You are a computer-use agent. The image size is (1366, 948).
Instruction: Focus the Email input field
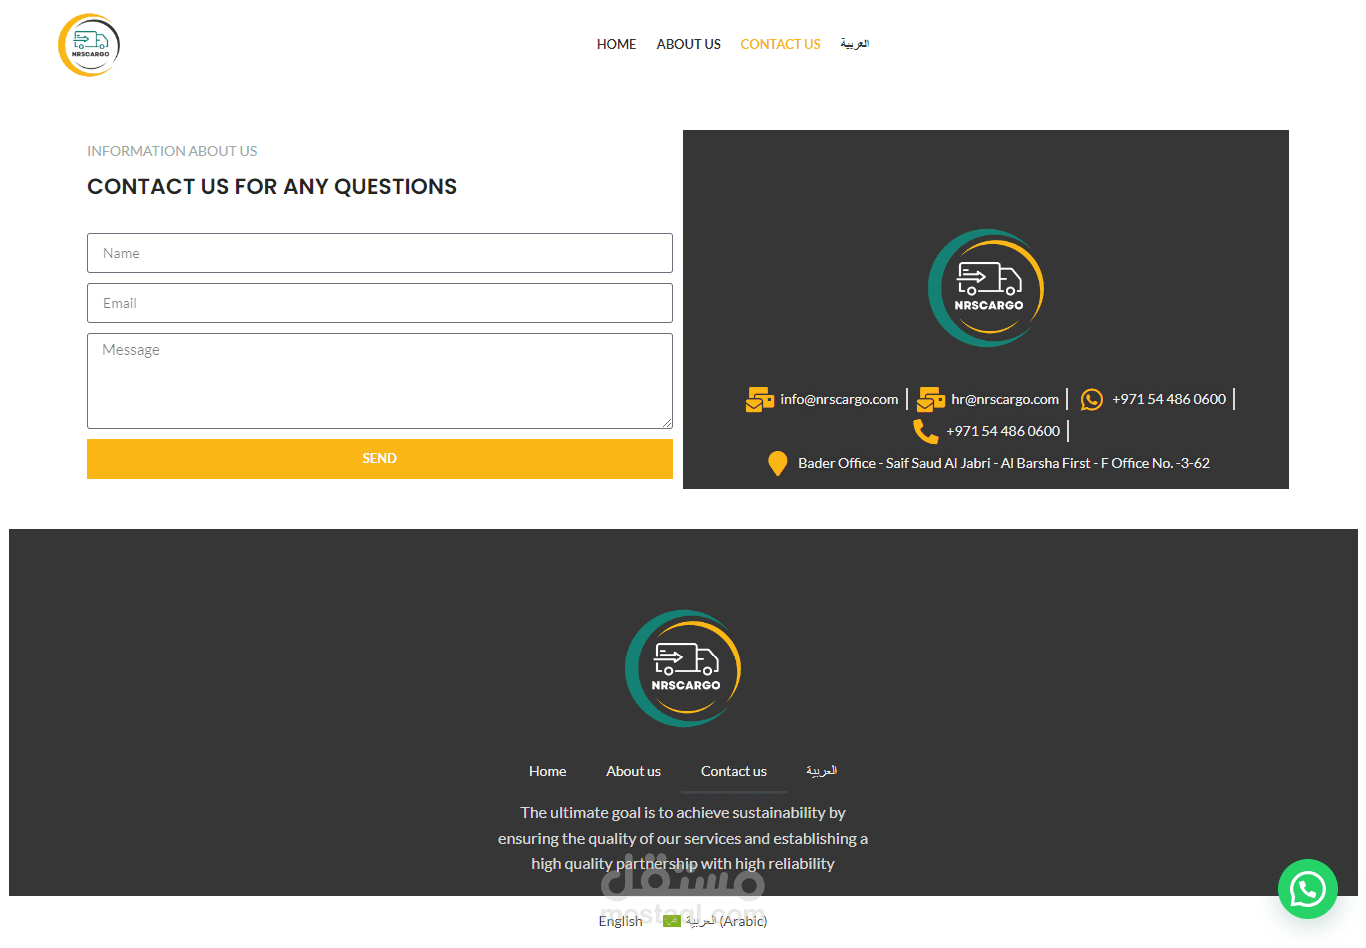pyautogui.click(x=380, y=303)
